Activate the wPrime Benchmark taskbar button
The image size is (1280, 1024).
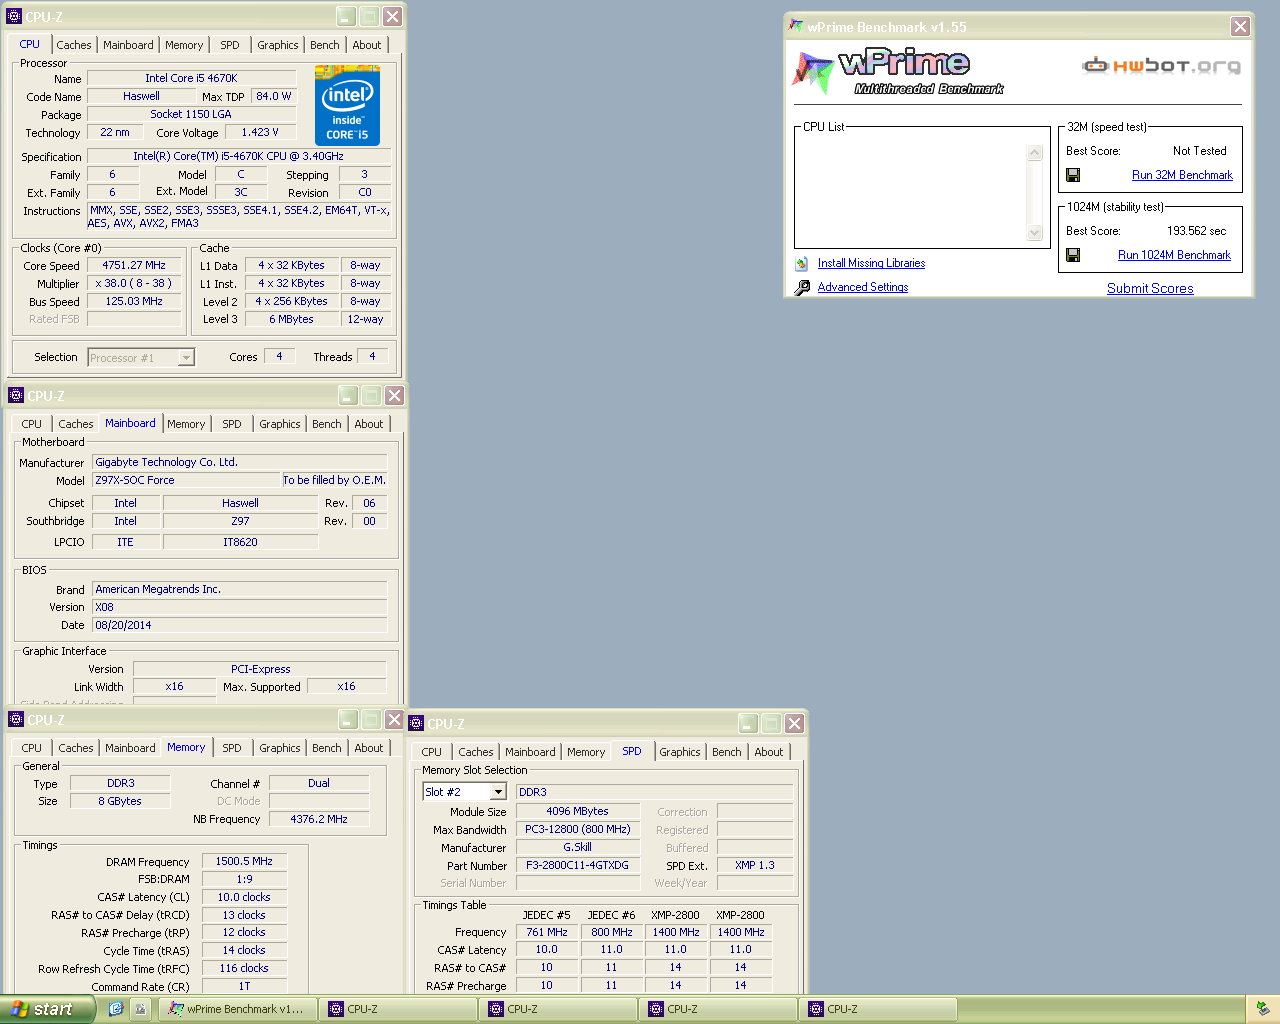point(238,1009)
